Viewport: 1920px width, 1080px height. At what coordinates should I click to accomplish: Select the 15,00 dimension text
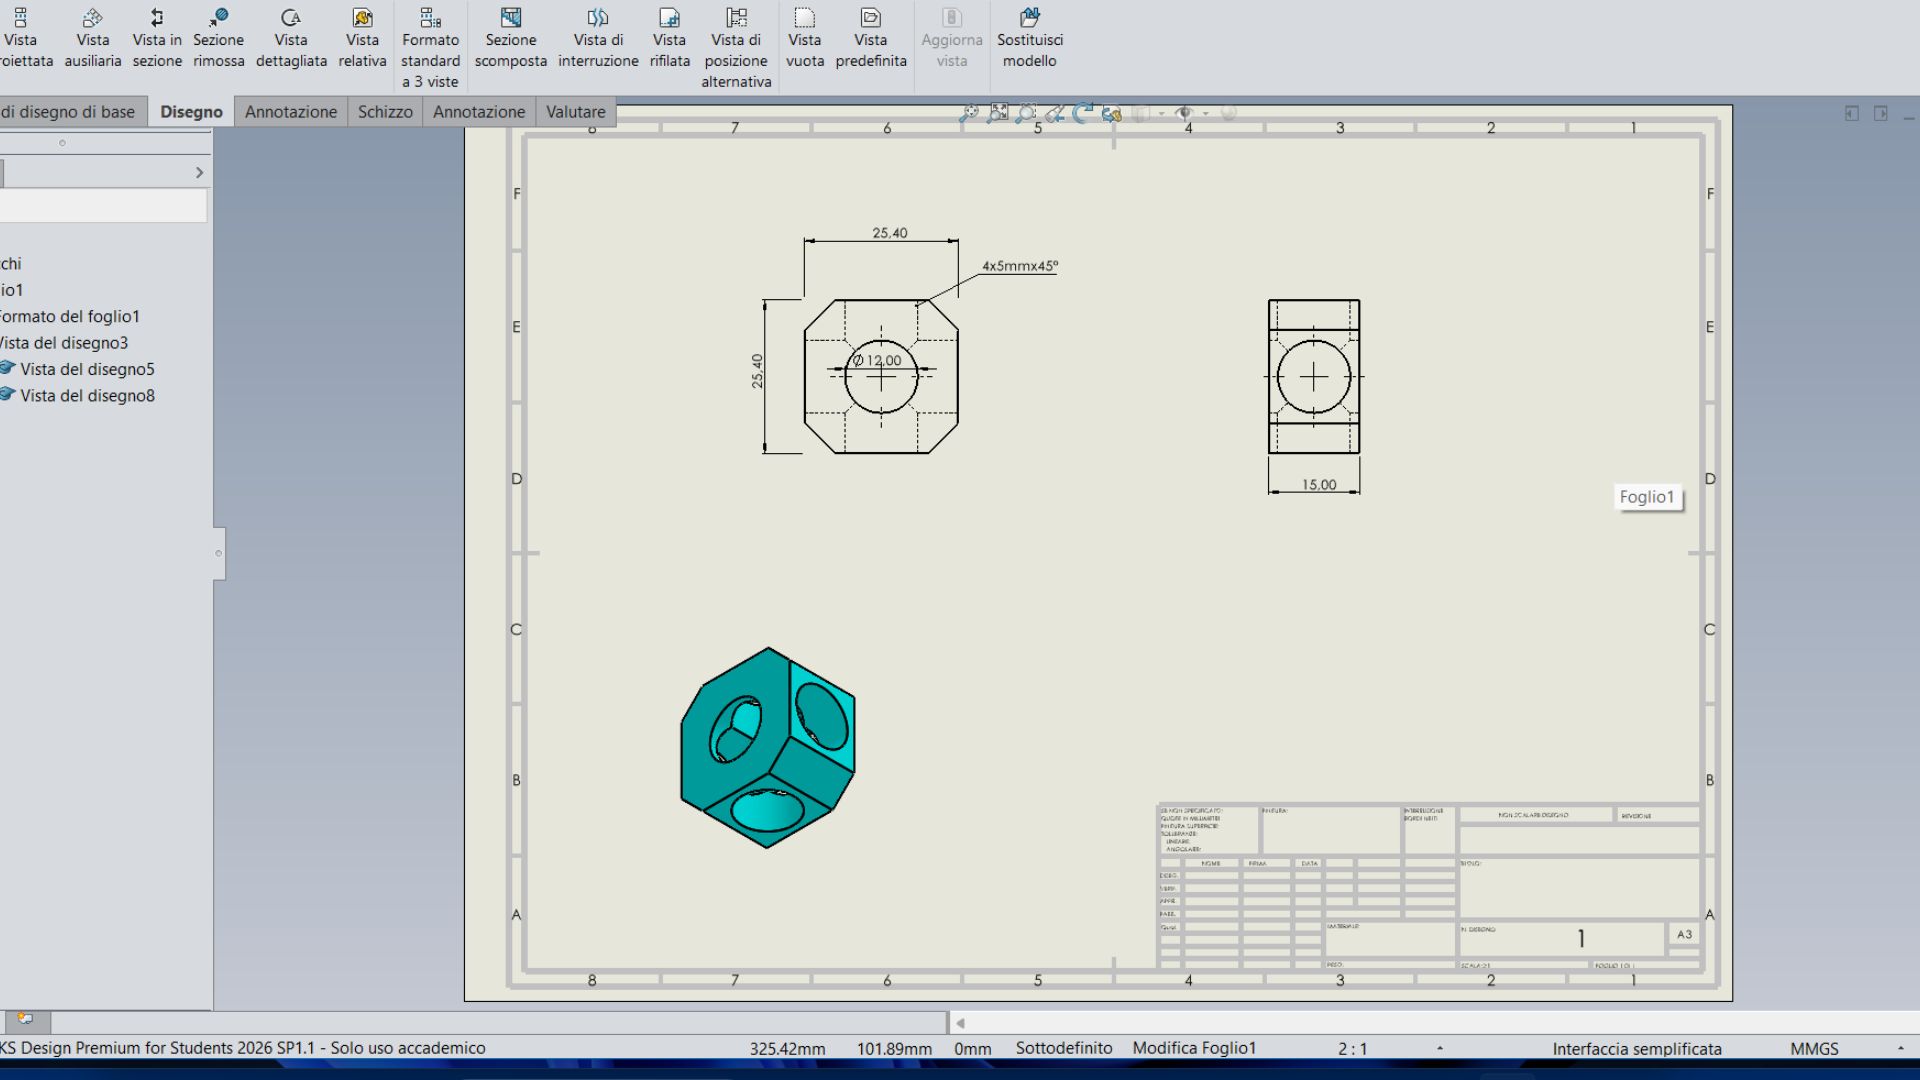tap(1318, 485)
